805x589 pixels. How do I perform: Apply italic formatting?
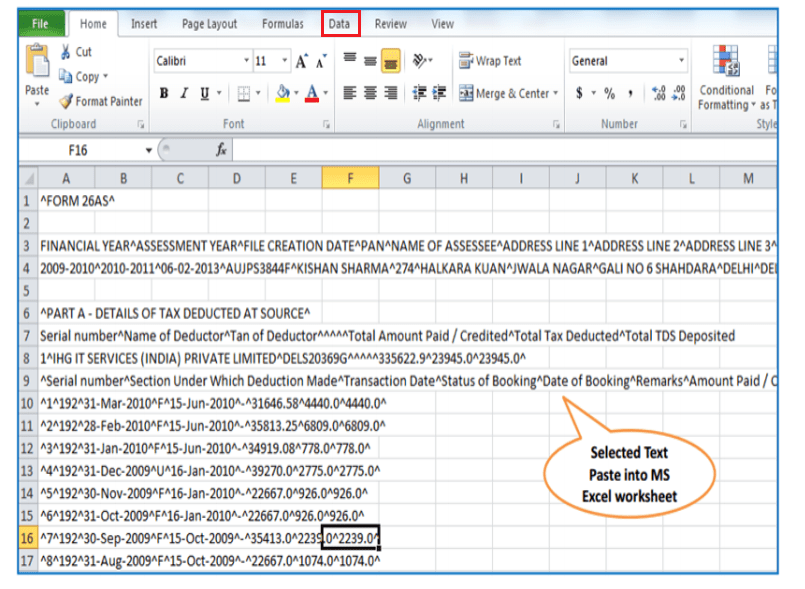pyautogui.click(x=184, y=92)
